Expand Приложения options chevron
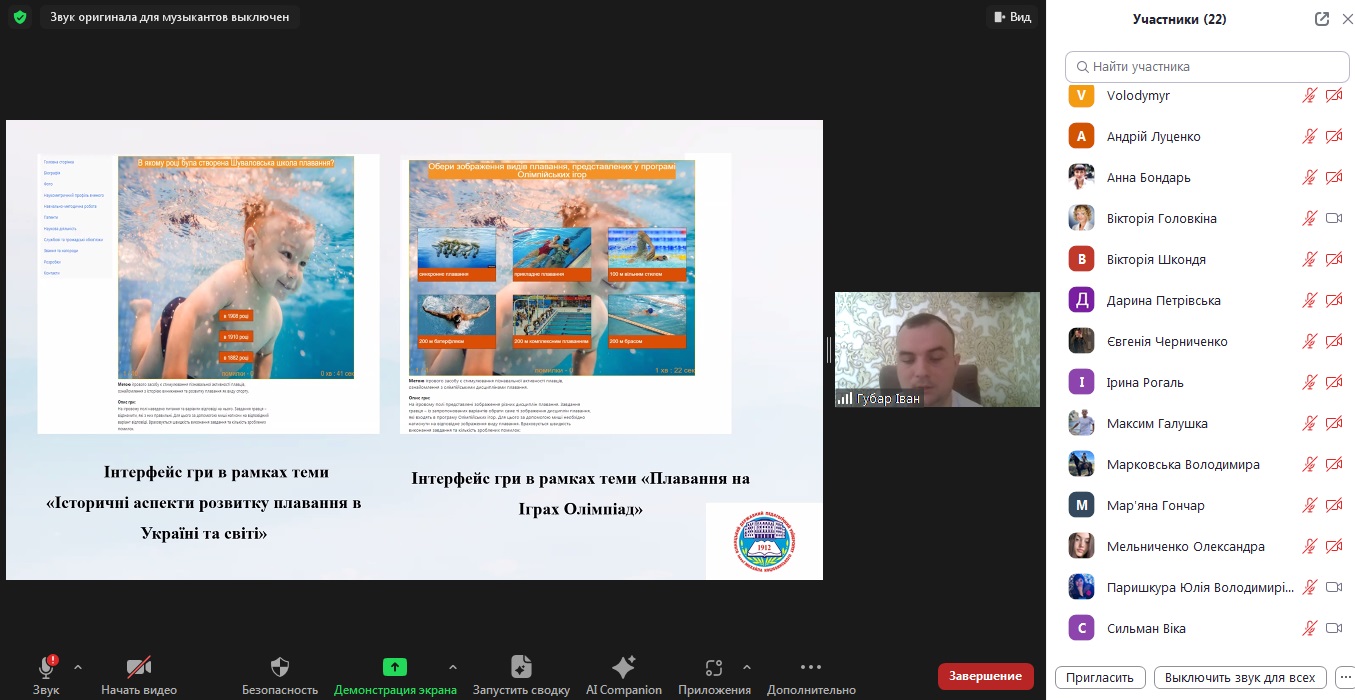Image resolution: width=1355 pixels, height=700 pixels. 746,667
